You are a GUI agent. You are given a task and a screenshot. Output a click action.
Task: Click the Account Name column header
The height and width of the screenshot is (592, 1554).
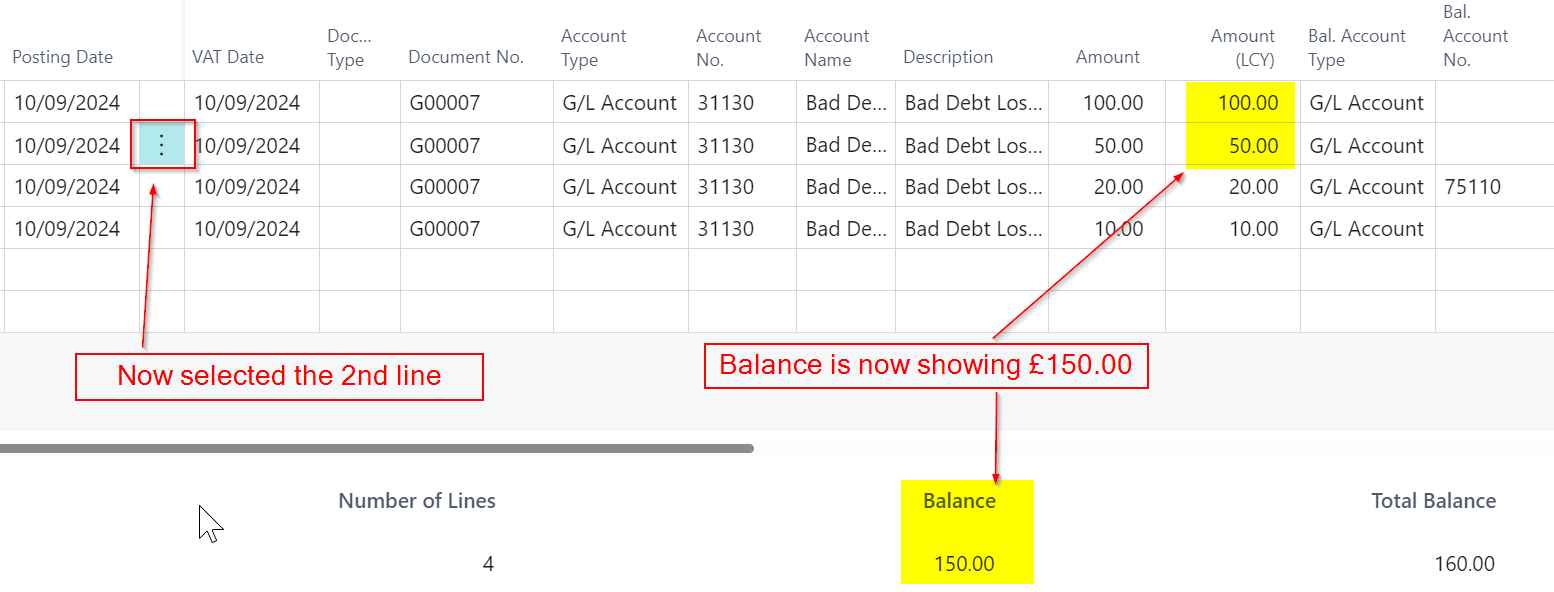[837, 47]
